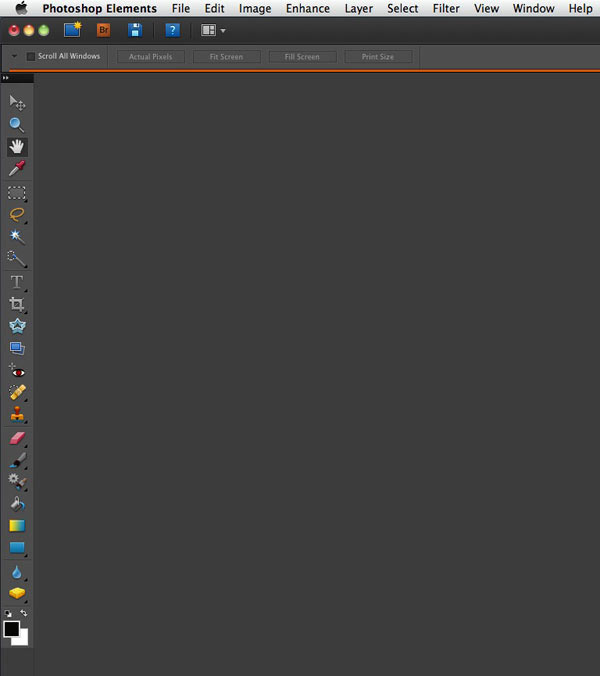Image resolution: width=600 pixels, height=676 pixels.
Task: Launch Adobe Bridge with Br icon
Action: [103, 30]
